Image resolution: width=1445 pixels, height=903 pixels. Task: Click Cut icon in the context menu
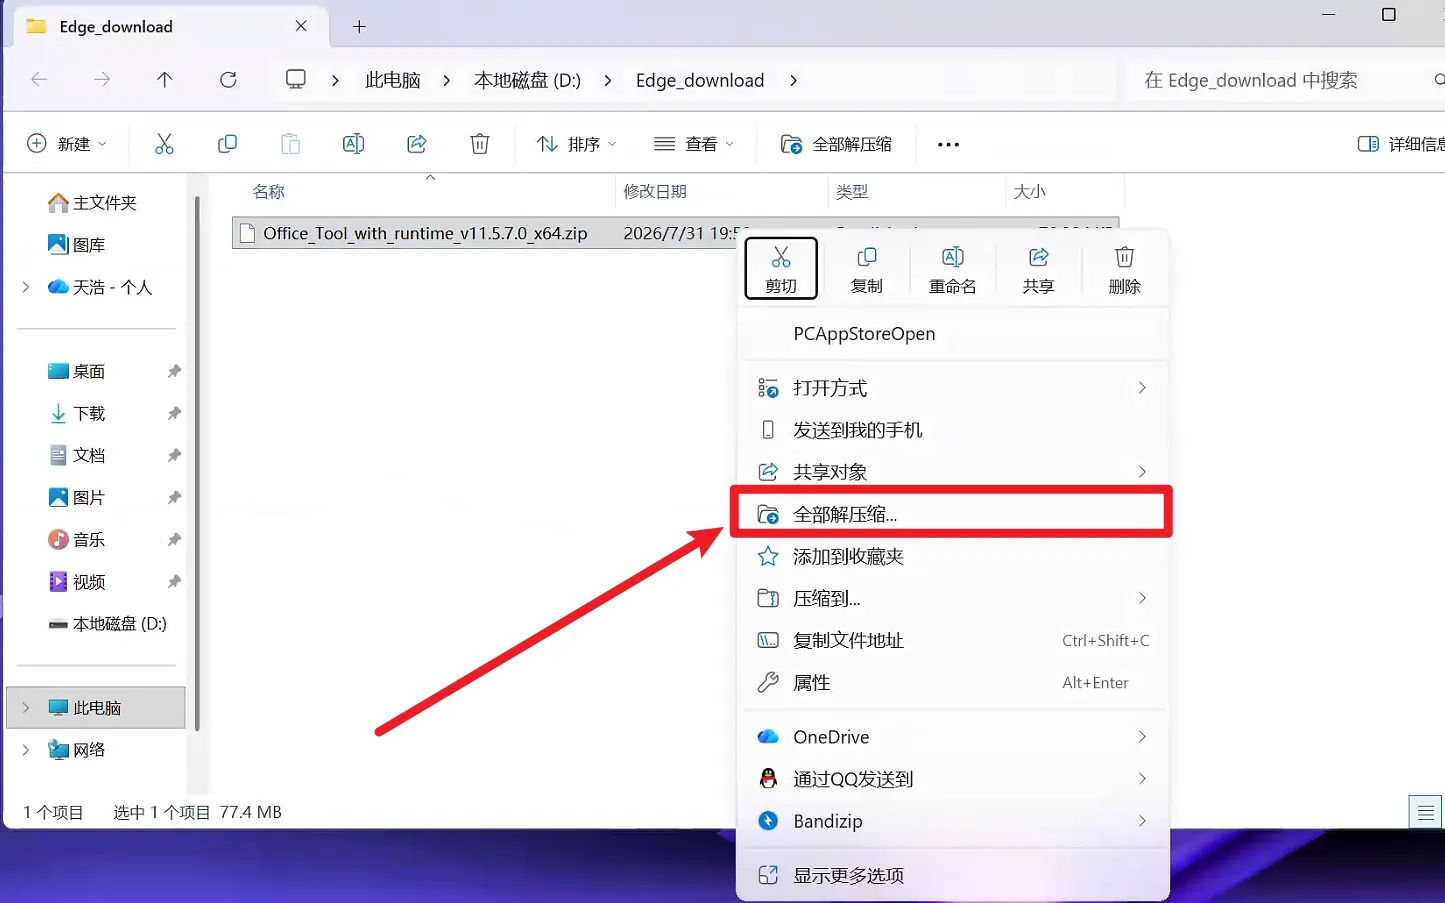click(x=781, y=268)
